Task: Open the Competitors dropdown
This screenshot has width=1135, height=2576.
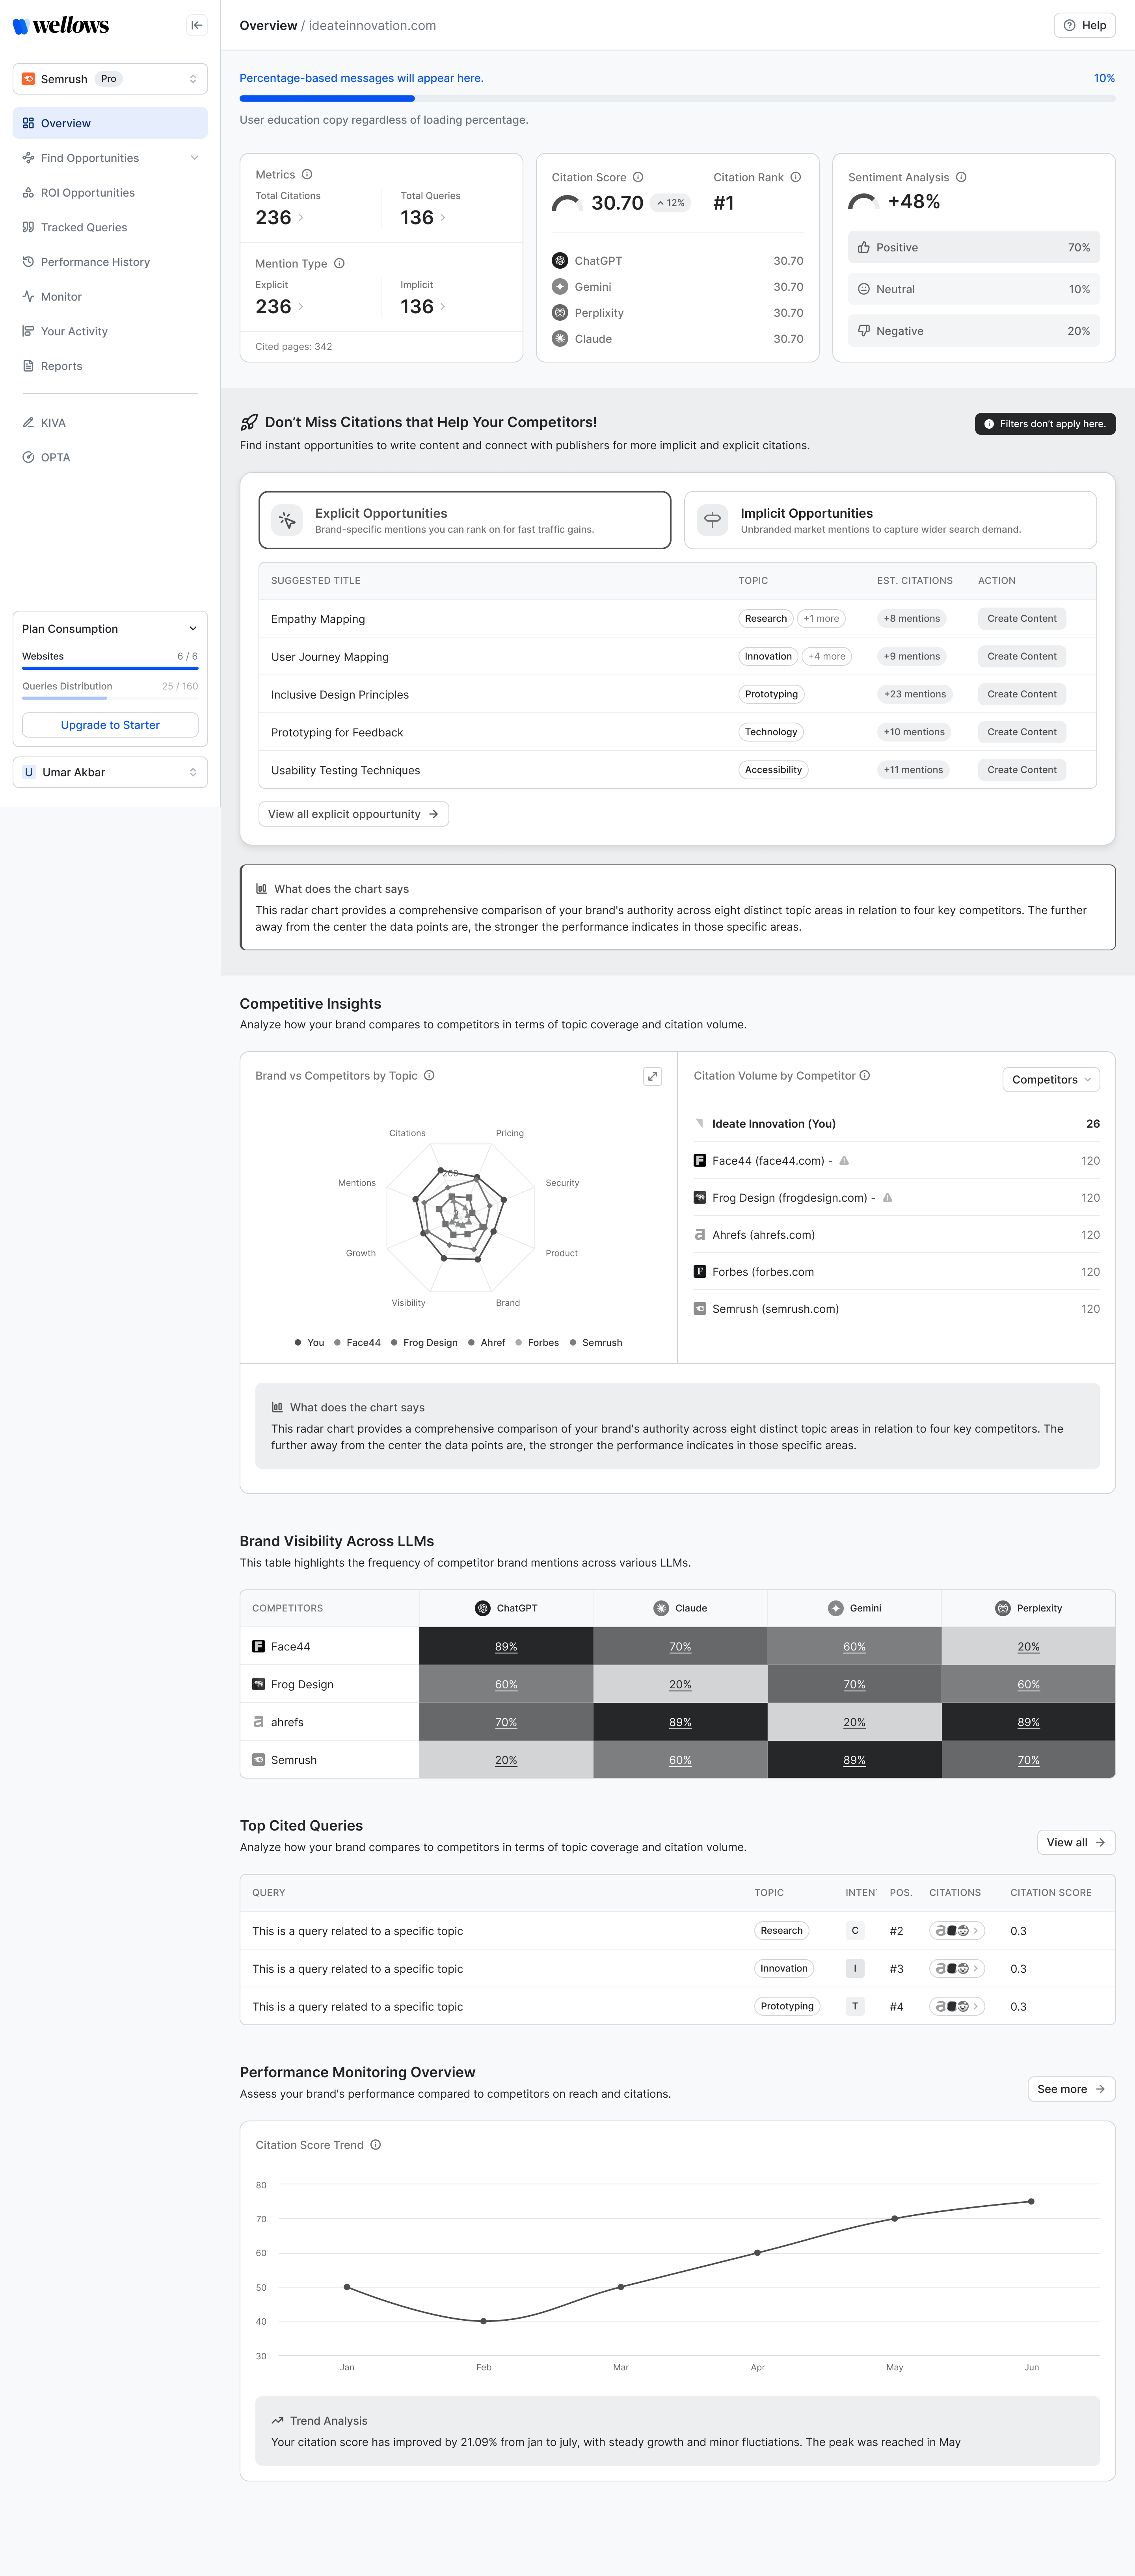Action: (x=1051, y=1079)
